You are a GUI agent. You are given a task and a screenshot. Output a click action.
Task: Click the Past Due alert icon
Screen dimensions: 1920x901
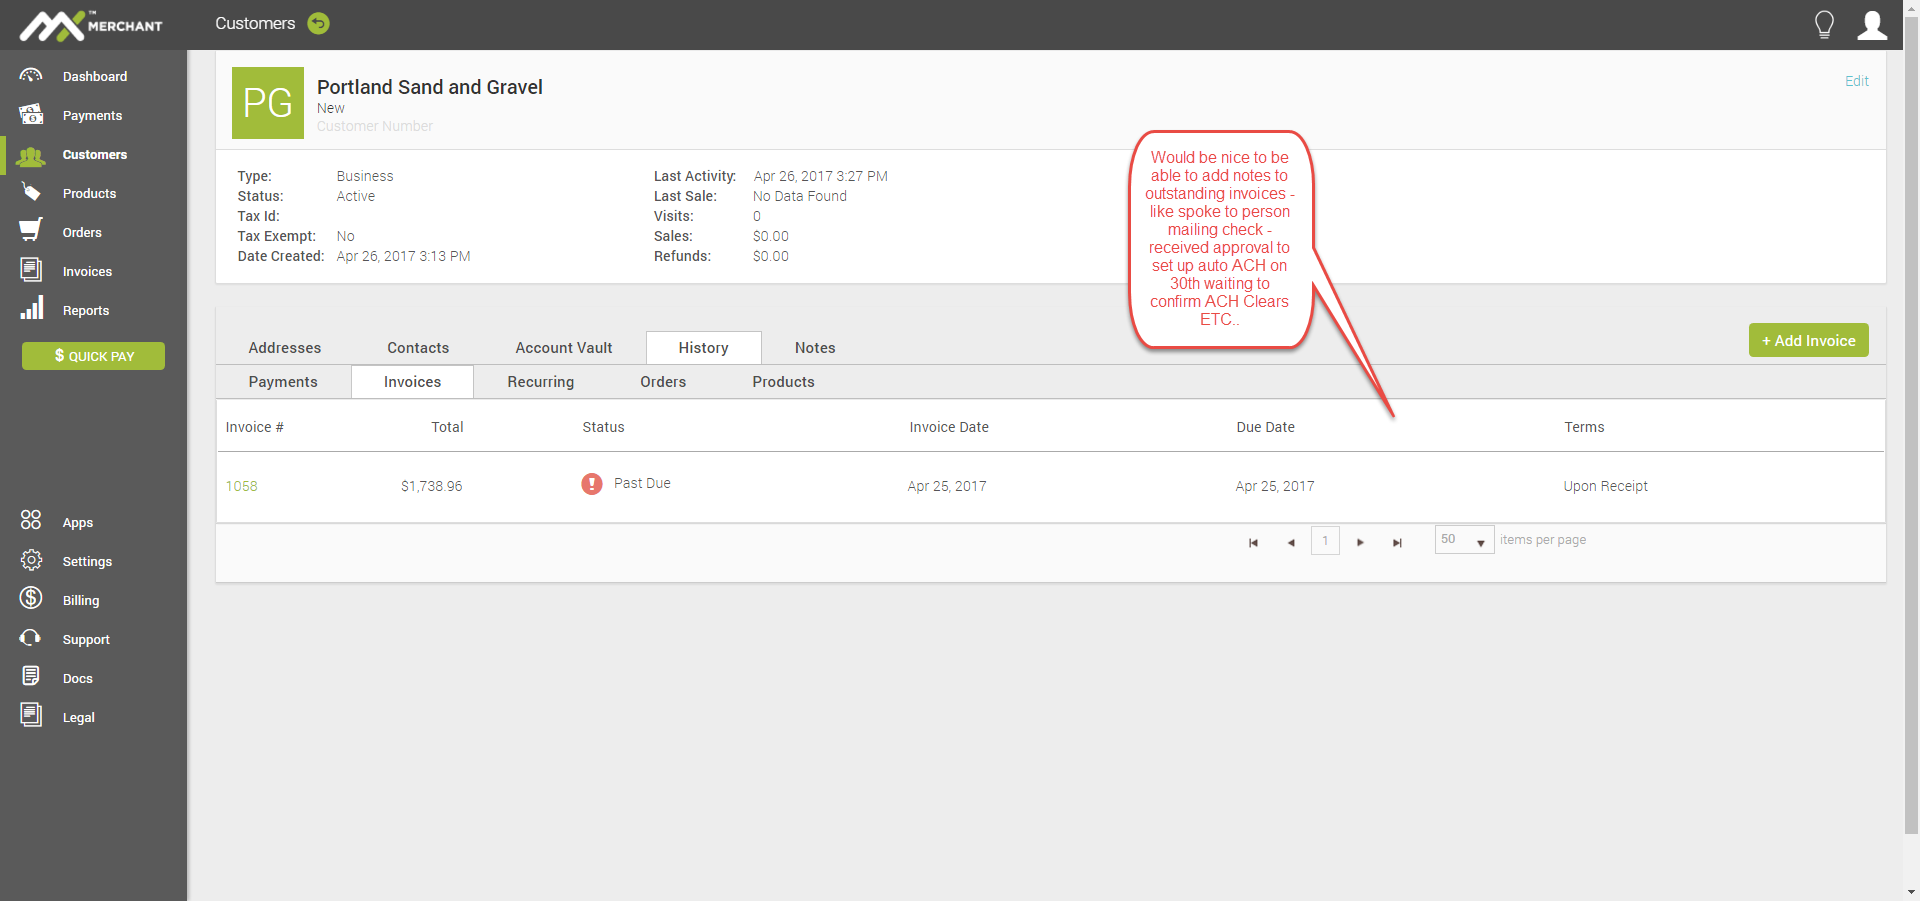coord(592,484)
